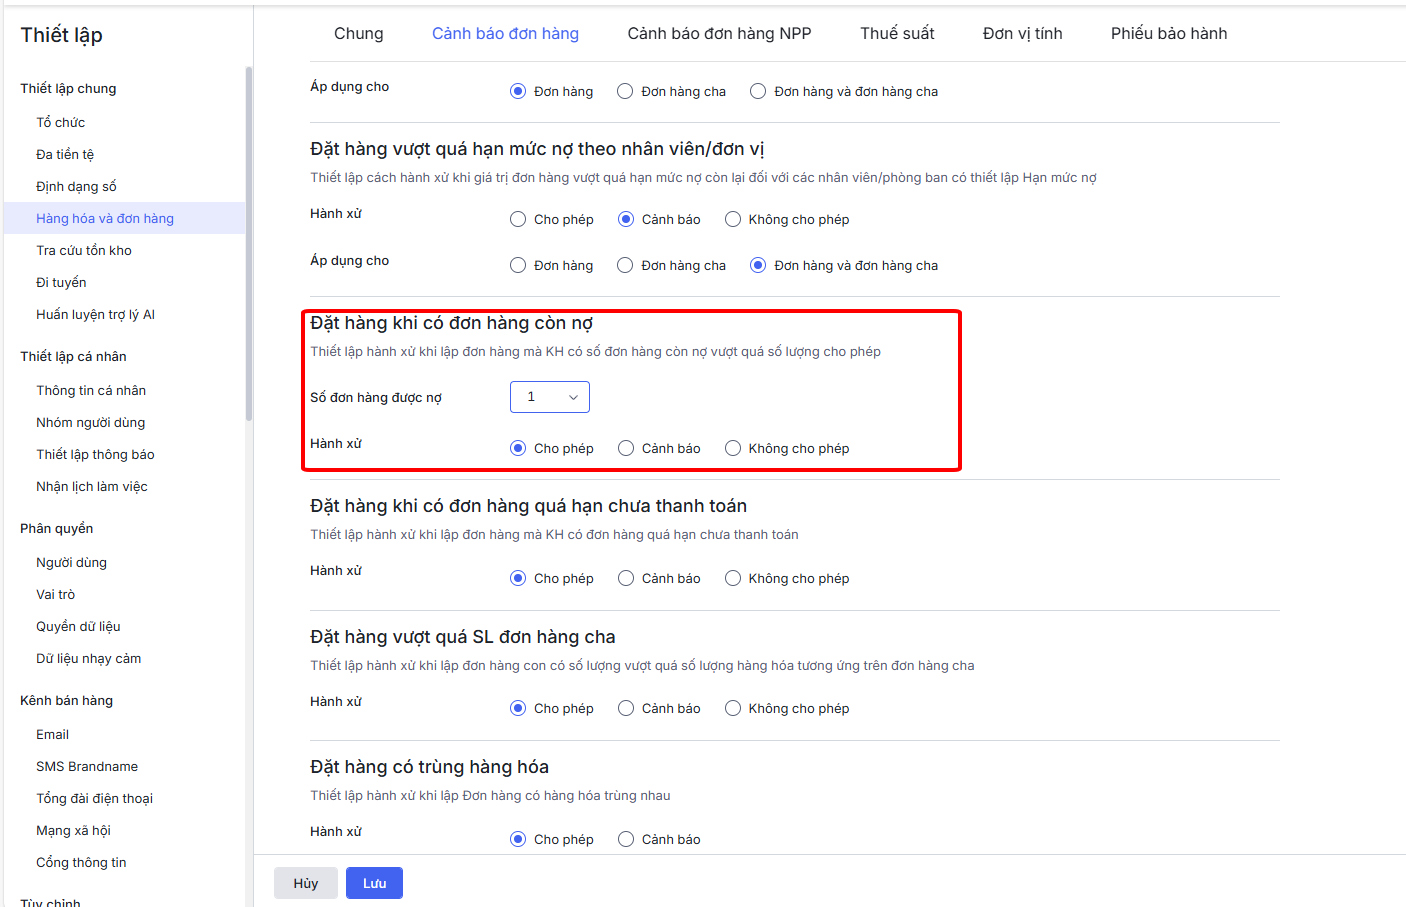Select Cảnh báo for đơn hàng còn nợ
Viewport: 1406px width, 907px height.
click(x=626, y=448)
